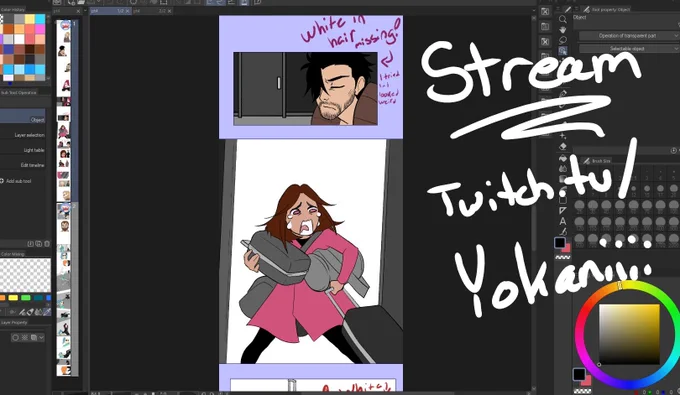
Task: Close the 2/2 canvas tab
Action: [170, 11]
